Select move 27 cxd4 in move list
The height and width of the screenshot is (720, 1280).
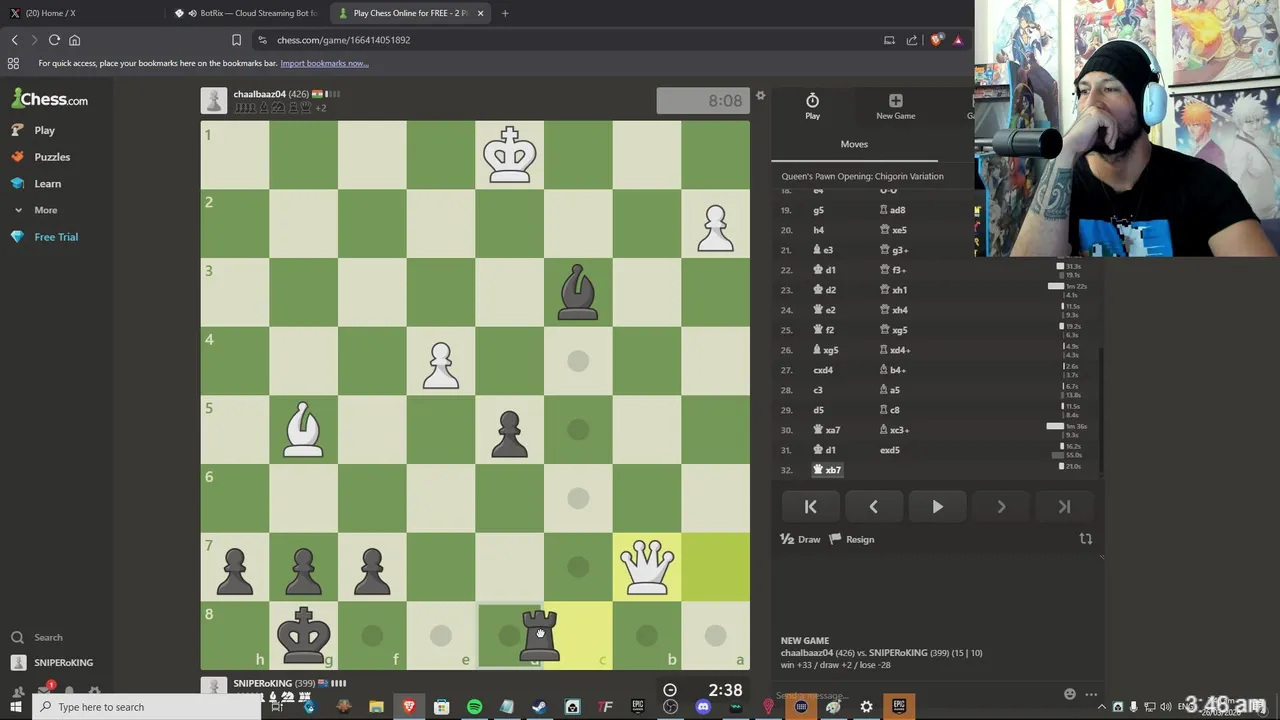823,370
